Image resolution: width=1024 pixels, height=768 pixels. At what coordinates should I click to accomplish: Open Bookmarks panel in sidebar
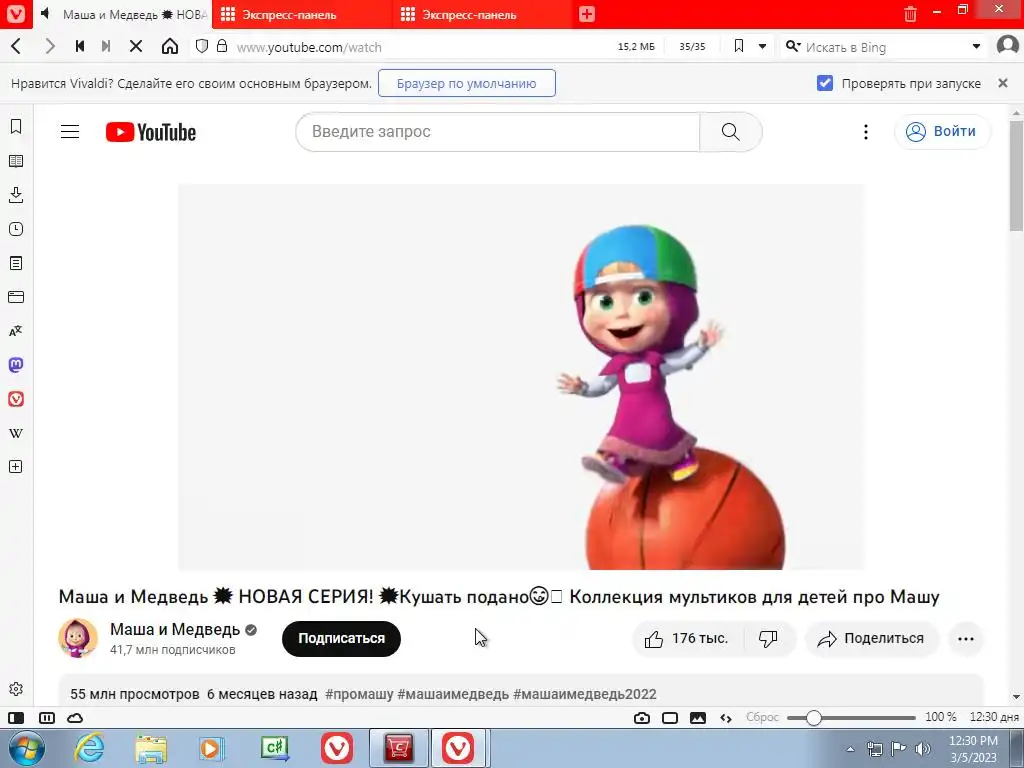pos(16,127)
